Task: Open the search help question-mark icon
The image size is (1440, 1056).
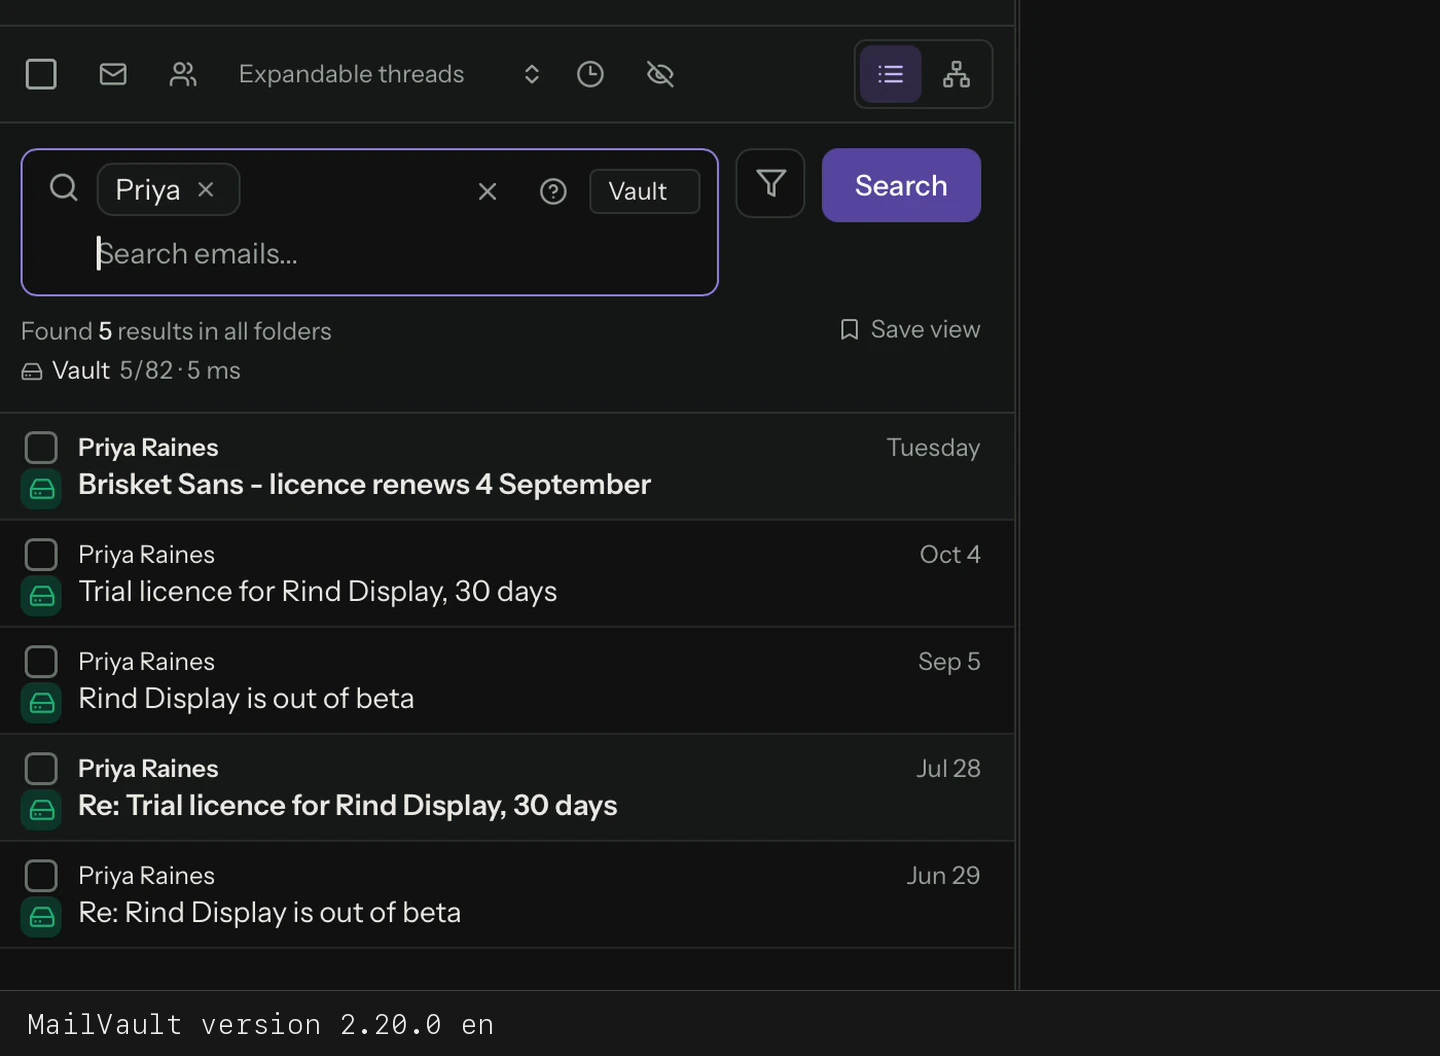Action: click(553, 191)
